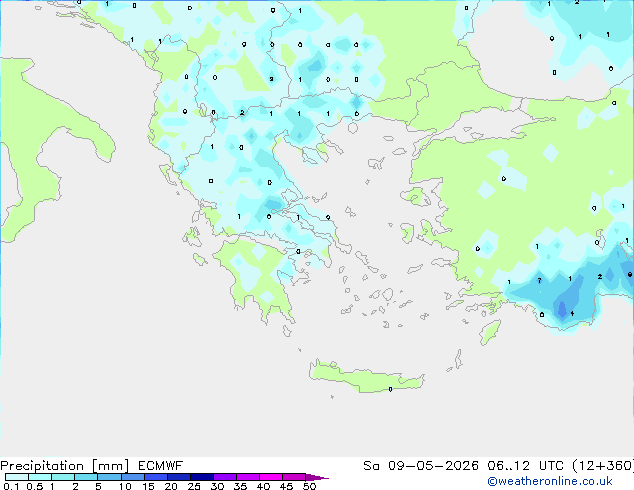Viewport: 634px width, 490px height.
Task: Click the '(12+360)' forecast offset text
Action: pos(603,466)
